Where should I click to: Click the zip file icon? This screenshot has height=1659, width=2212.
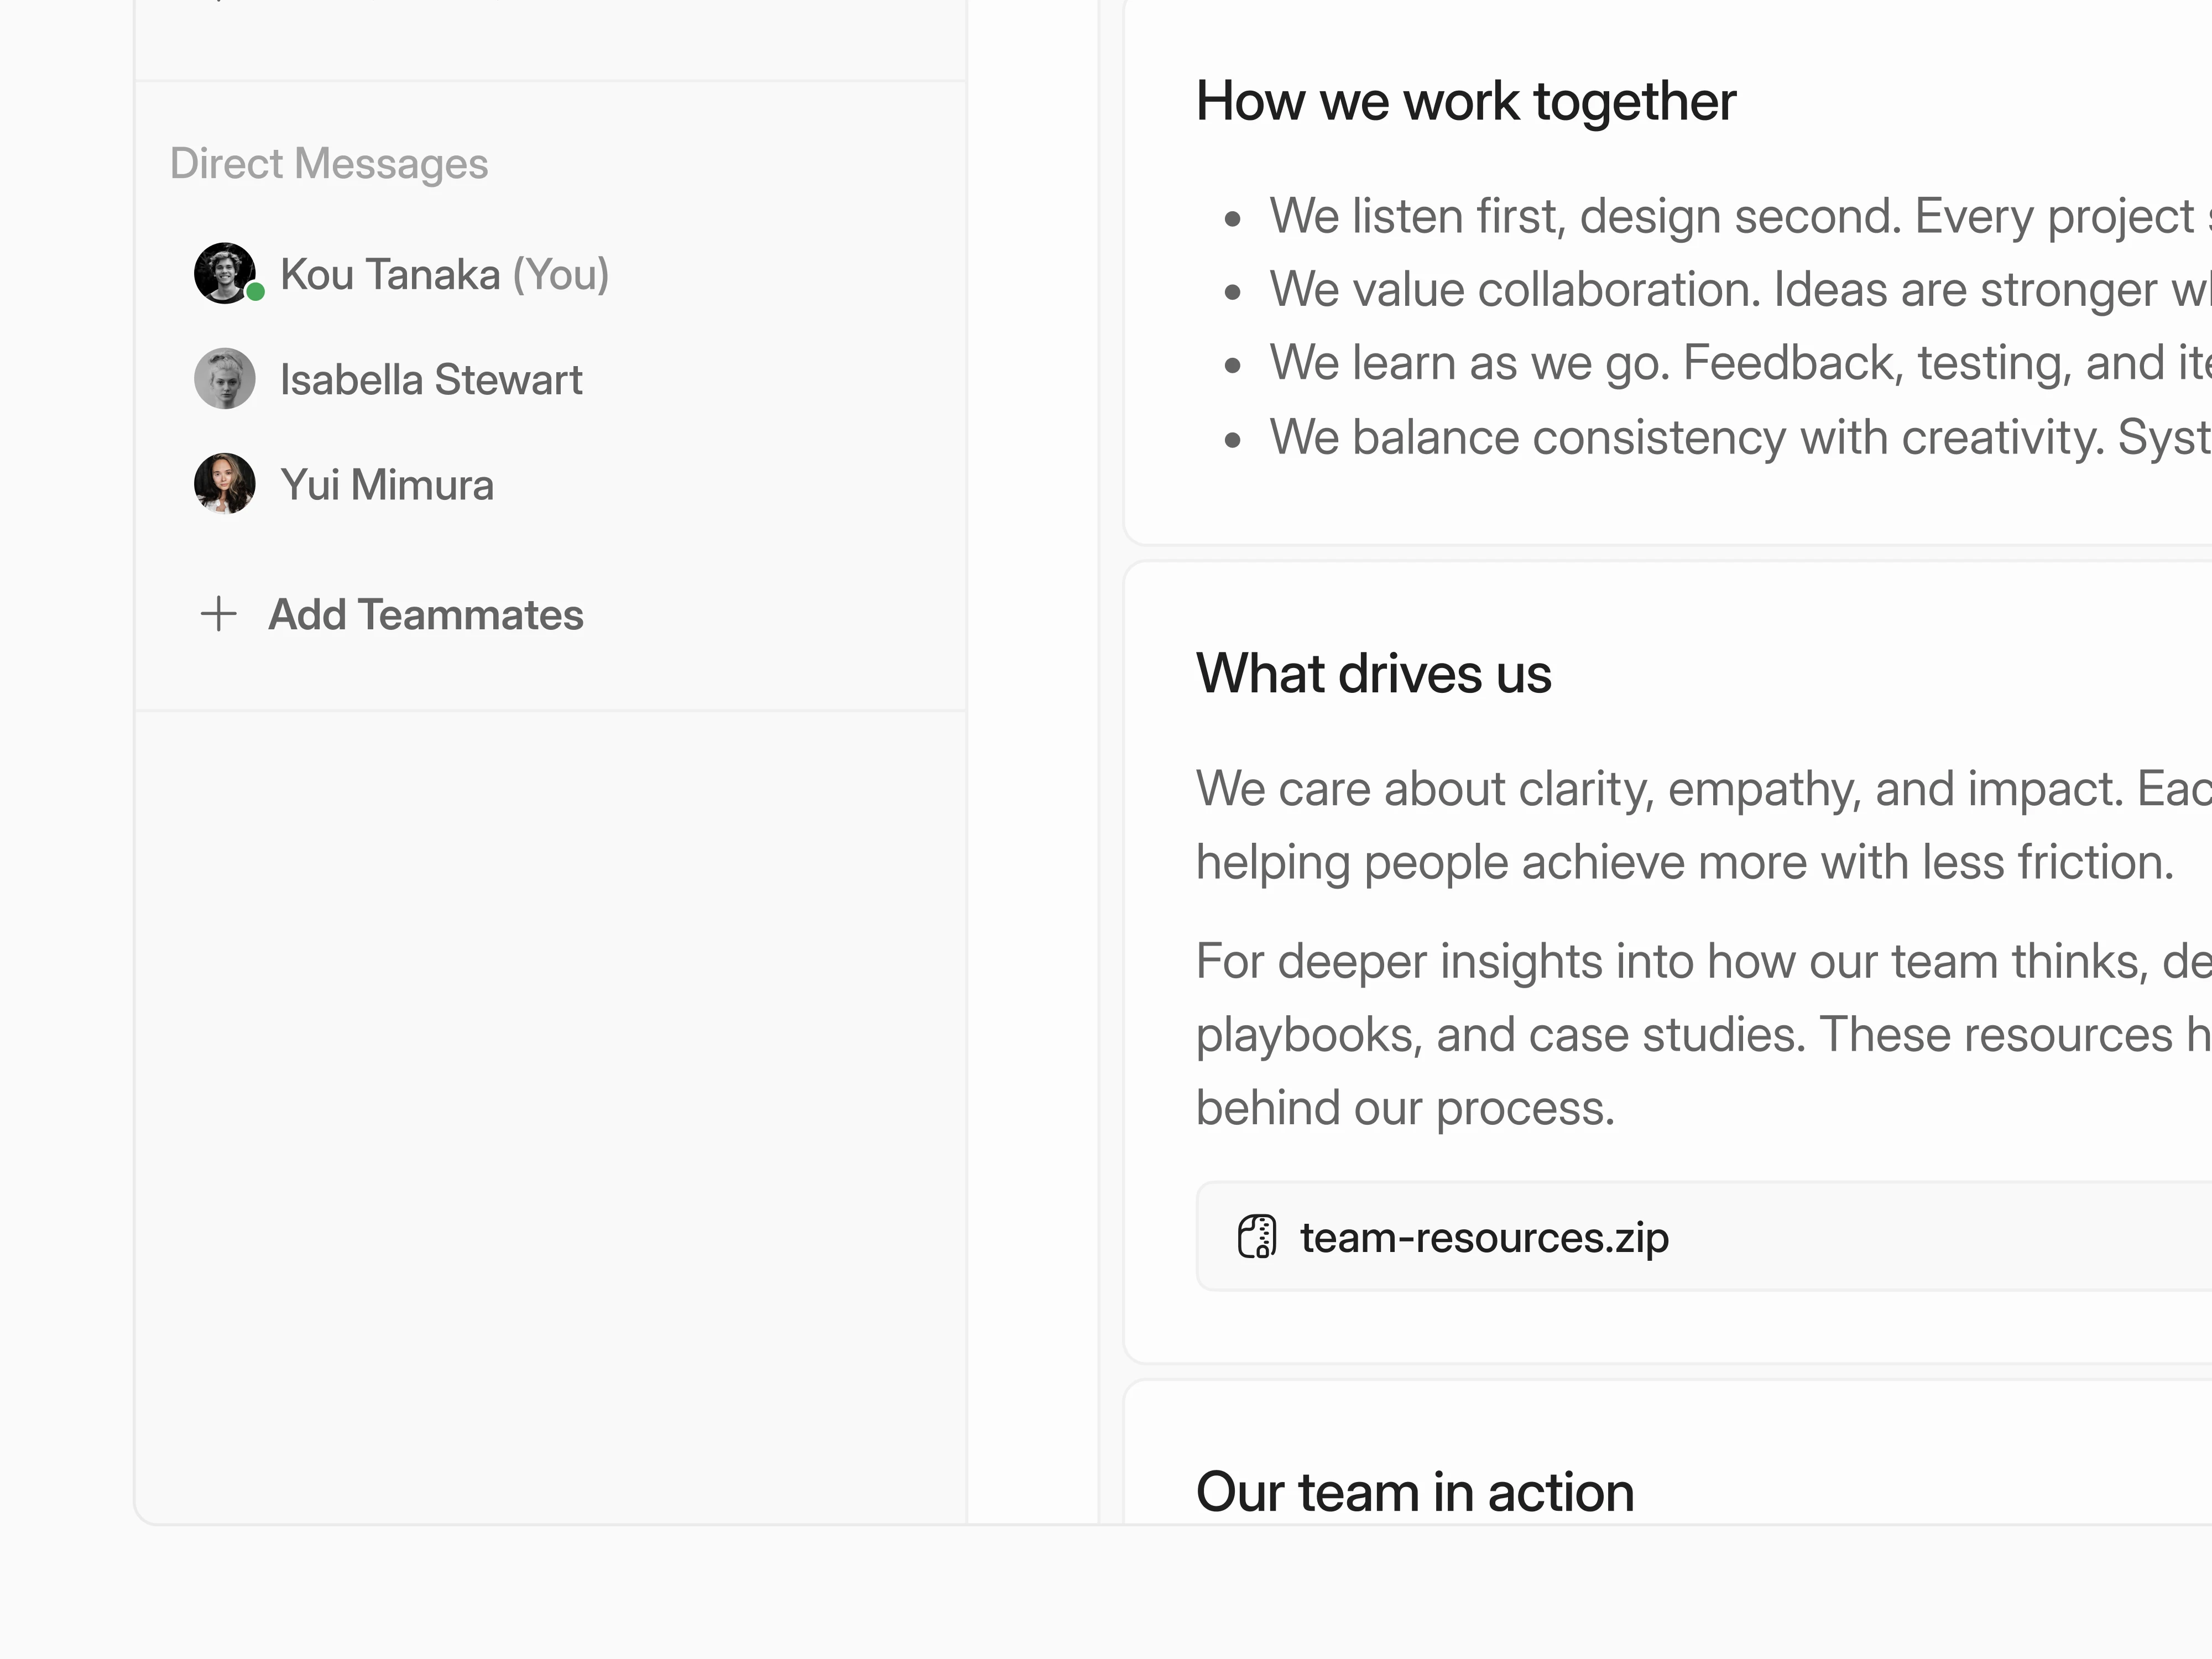(x=1257, y=1237)
